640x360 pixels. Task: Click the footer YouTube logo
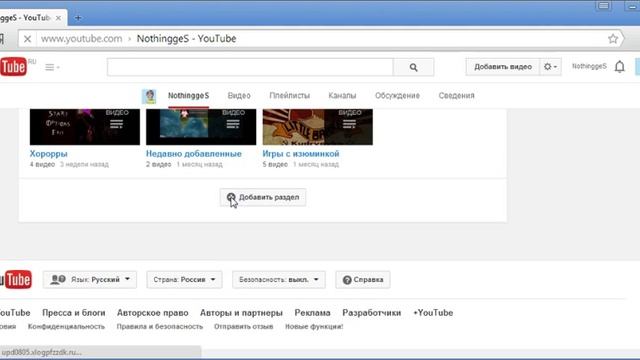[16, 280]
